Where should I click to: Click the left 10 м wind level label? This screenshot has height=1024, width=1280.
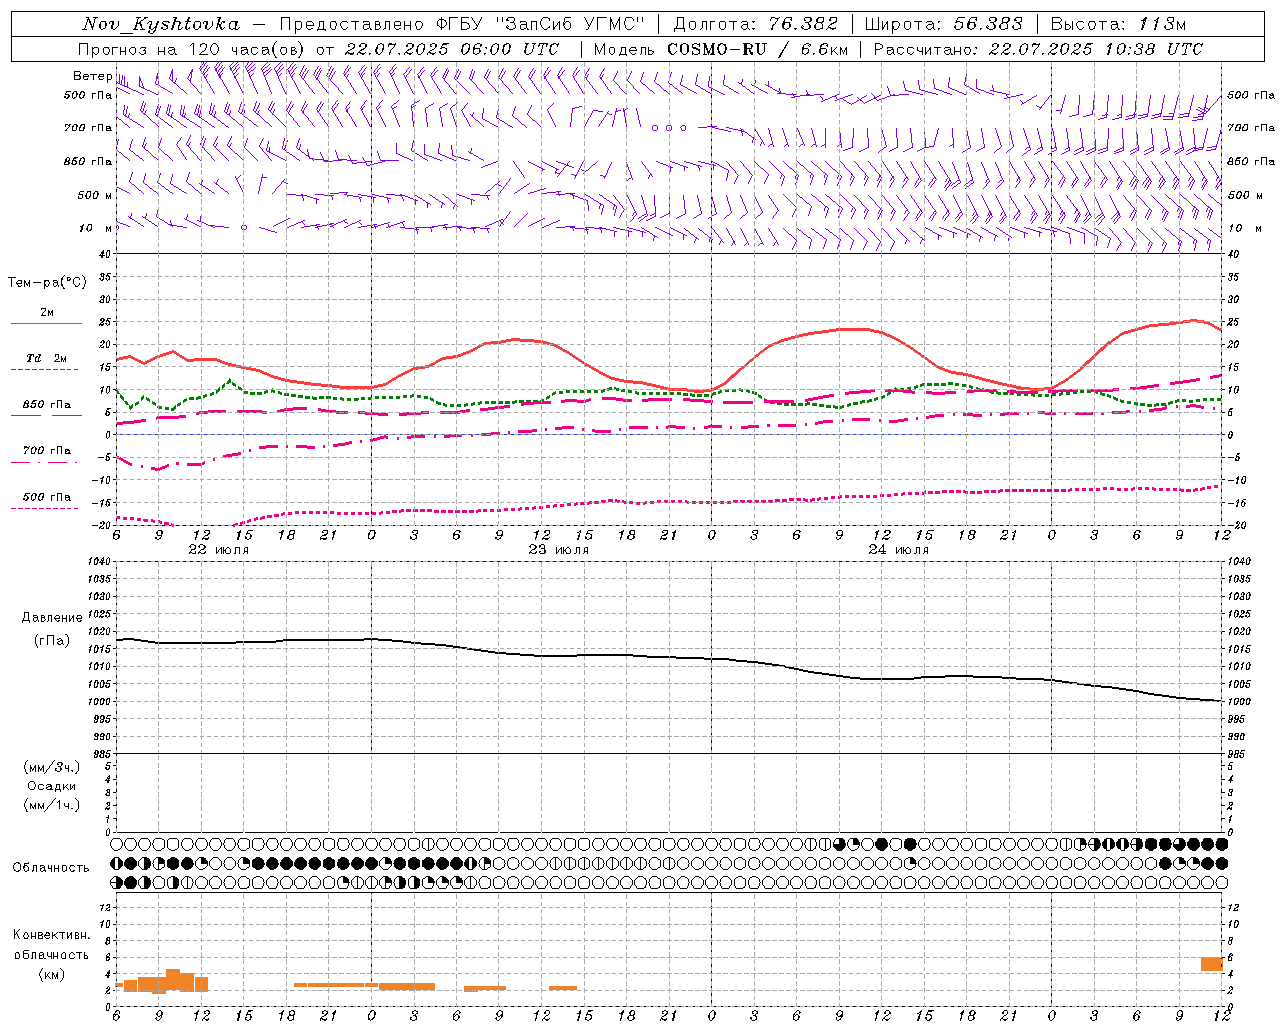(96, 228)
